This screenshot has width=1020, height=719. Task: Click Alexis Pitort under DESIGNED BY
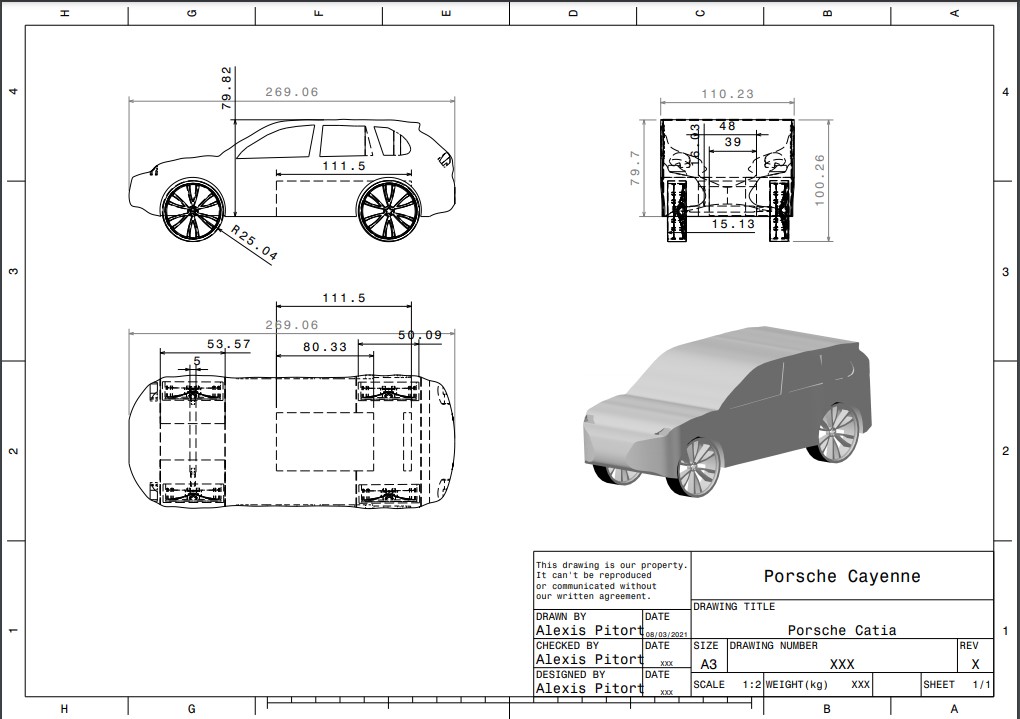coord(589,688)
